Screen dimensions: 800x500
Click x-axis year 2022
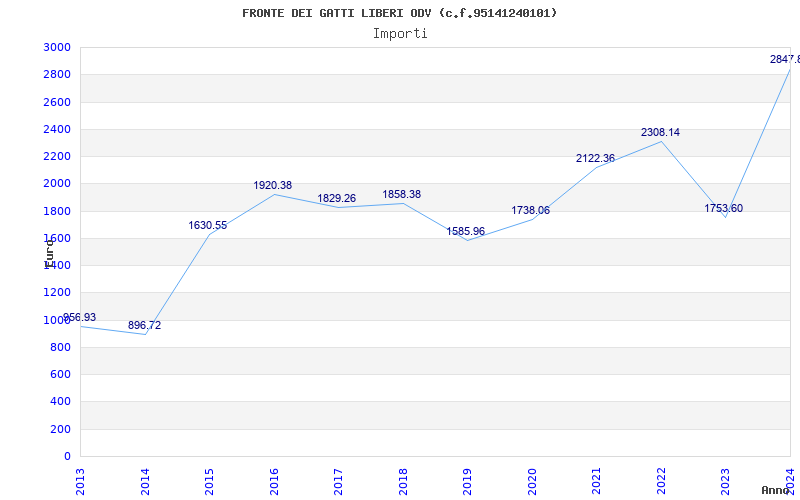click(661, 481)
